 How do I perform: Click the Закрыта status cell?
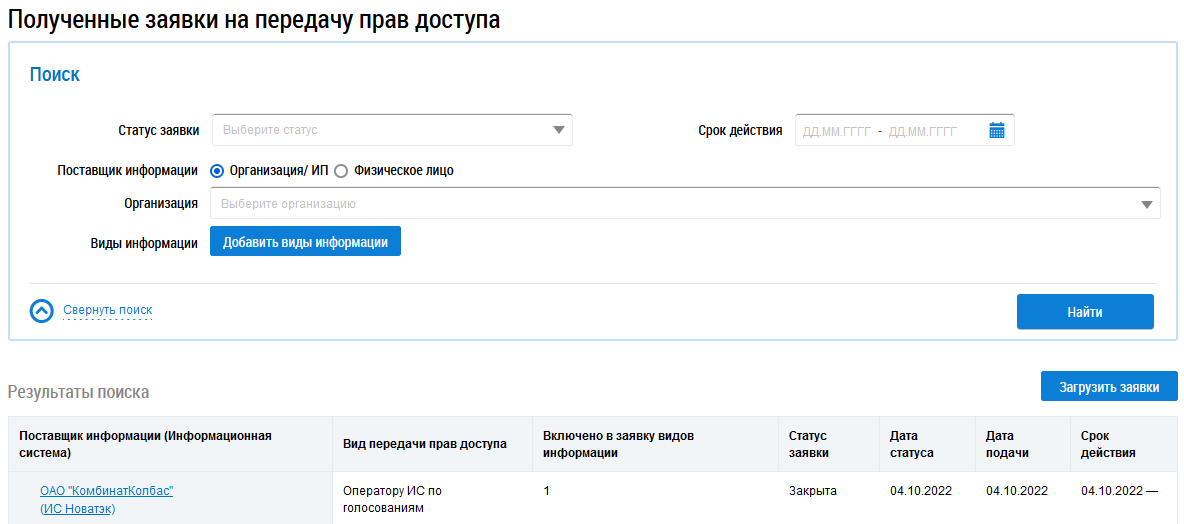point(812,491)
